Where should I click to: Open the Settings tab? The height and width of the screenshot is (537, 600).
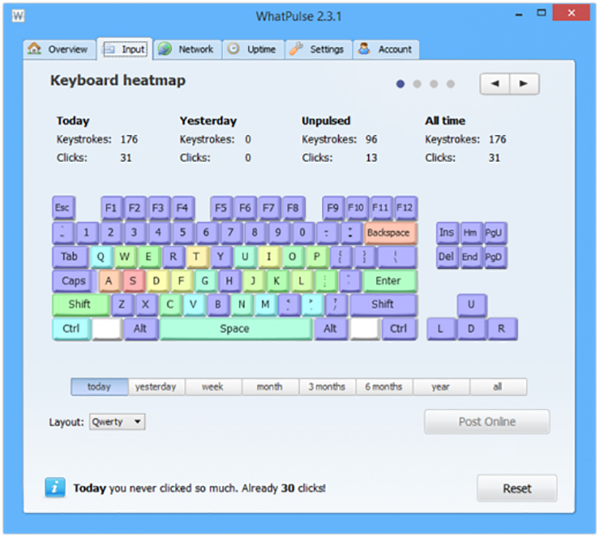coord(318,49)
